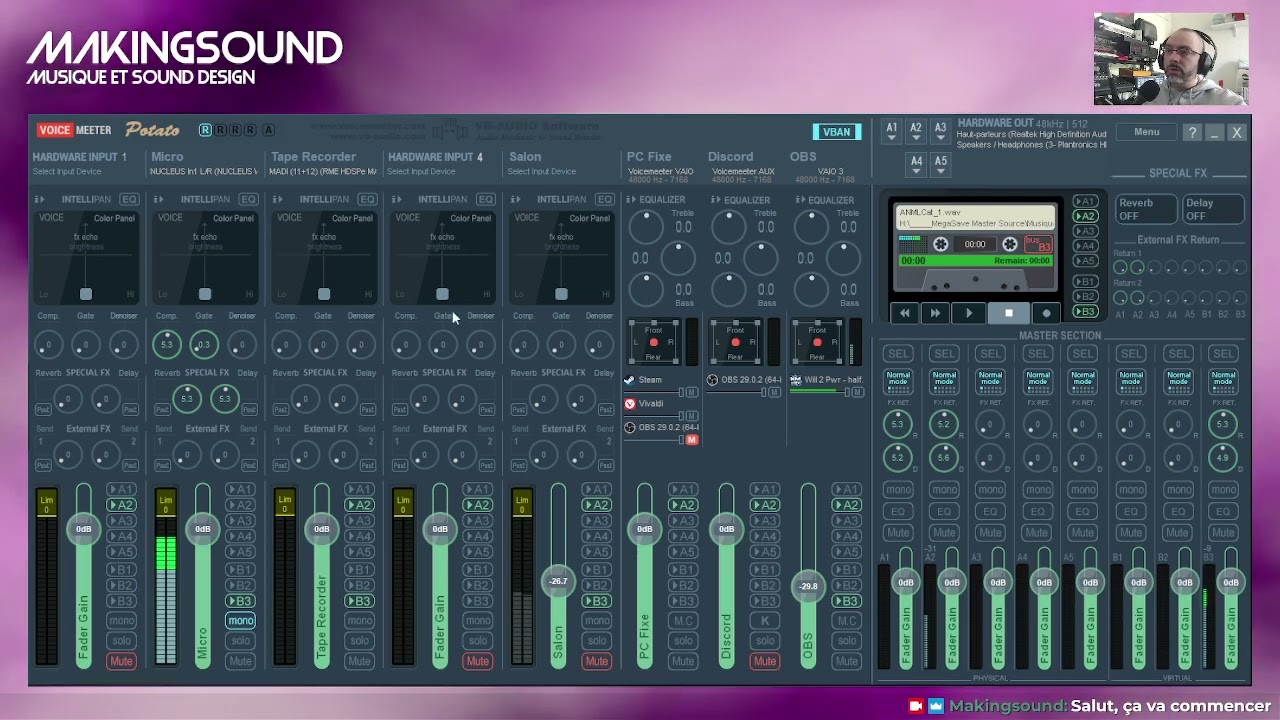The width and height of the screenshot is (1280, 720).
Task: Click the highlighted R button in header
Action: pyautogui.click(x=205, y=130)
